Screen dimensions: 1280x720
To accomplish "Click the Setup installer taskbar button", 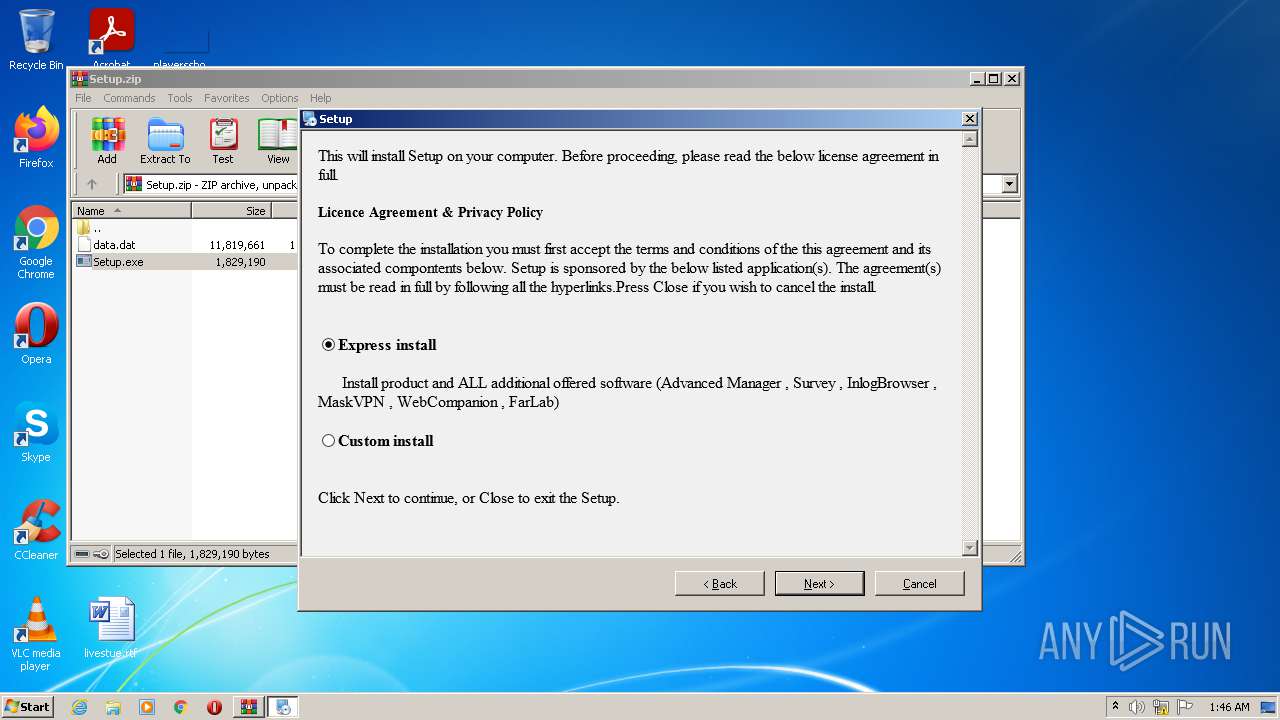I will (283, 707).
